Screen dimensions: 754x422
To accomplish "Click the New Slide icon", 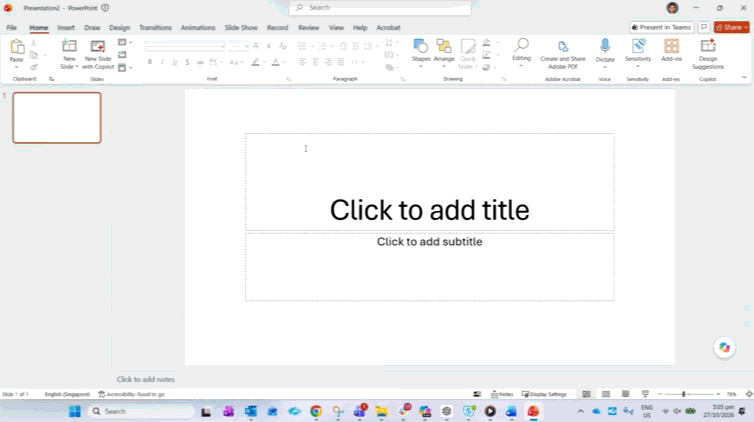I will 69,46.
